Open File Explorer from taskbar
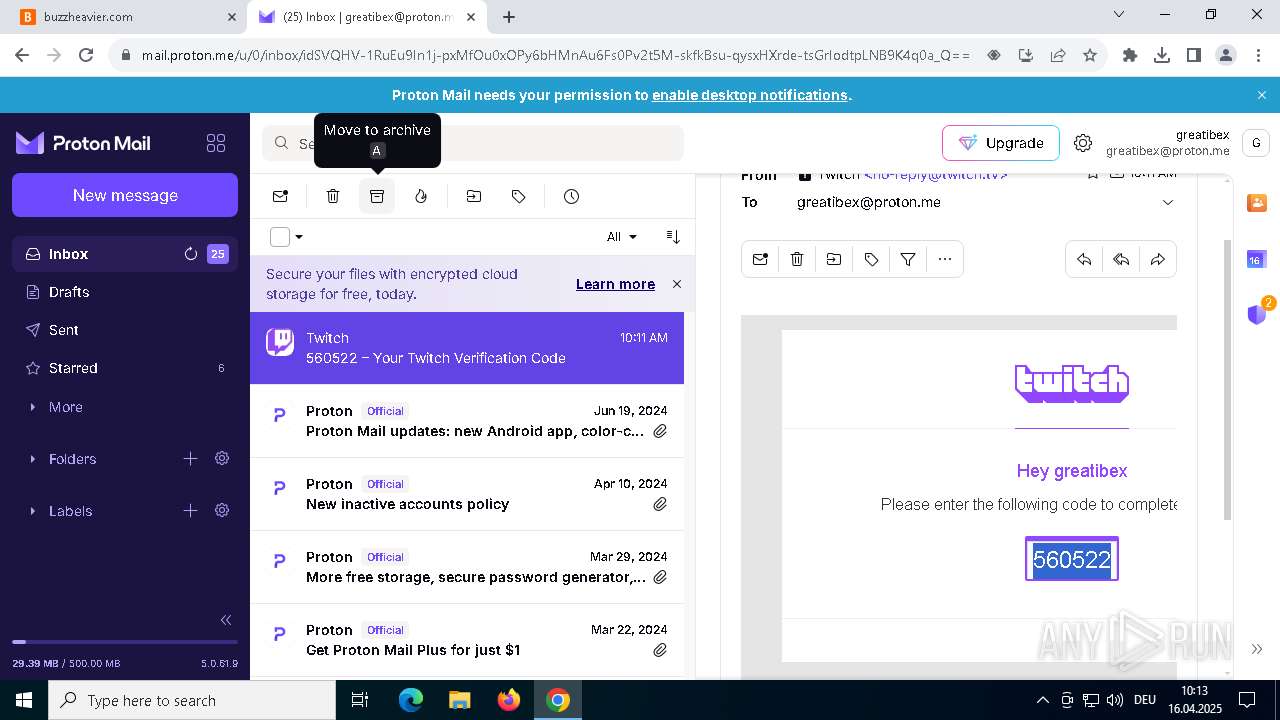 [x=460, y=700]
